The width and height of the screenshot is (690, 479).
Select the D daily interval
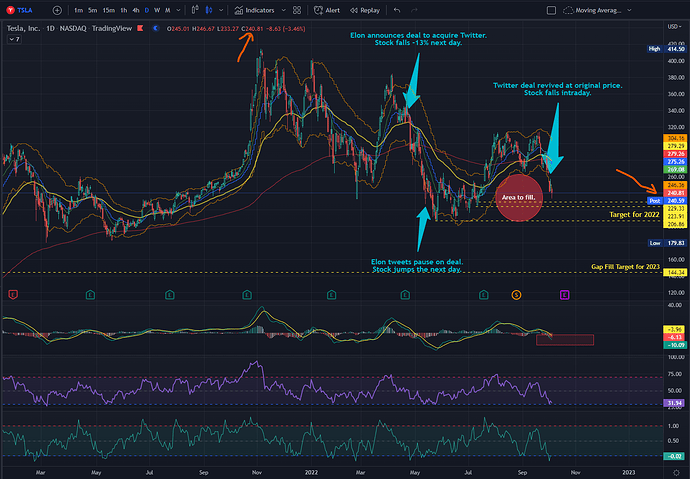tap(147, 10)
